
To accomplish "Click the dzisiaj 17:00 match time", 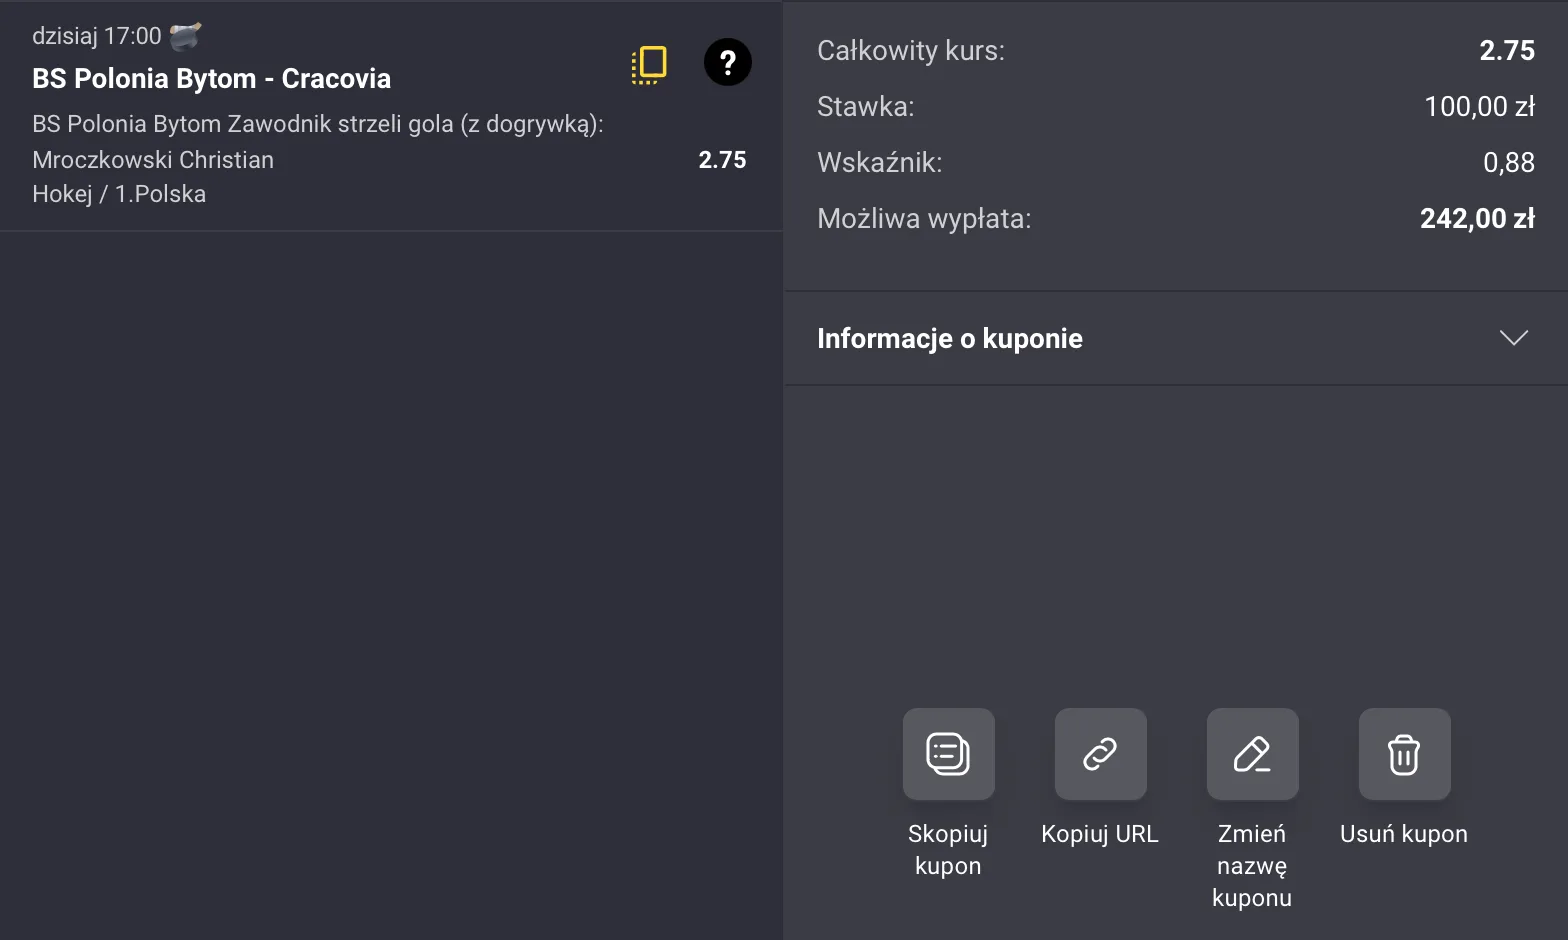I will click(x=96, y=36).
